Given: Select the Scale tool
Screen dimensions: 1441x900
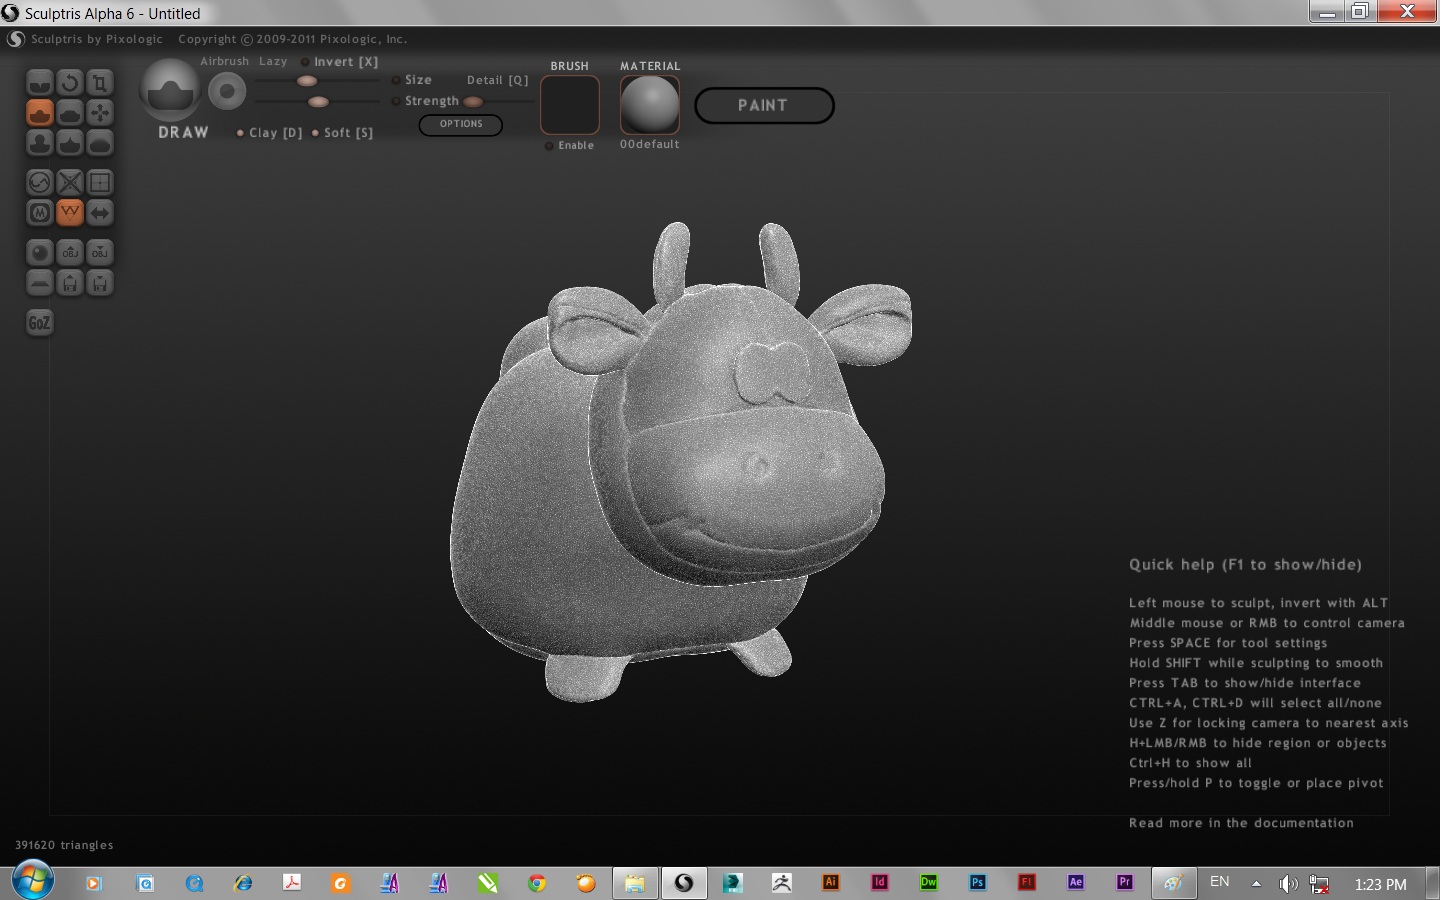Looking at the screenshot, I should [x=100, y=83].
